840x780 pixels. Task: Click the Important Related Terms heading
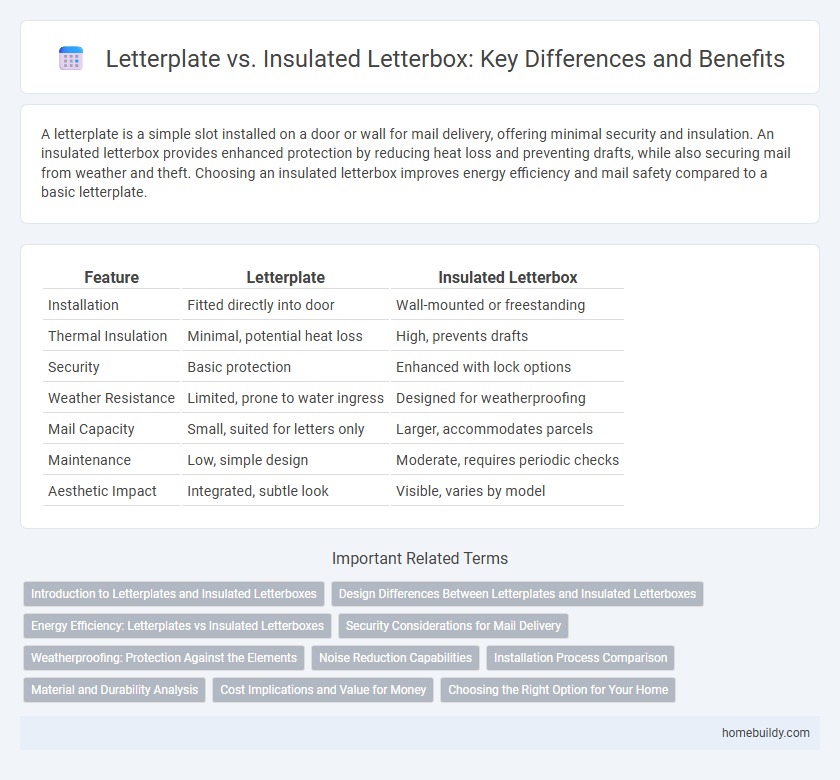(x=420, y=558)
